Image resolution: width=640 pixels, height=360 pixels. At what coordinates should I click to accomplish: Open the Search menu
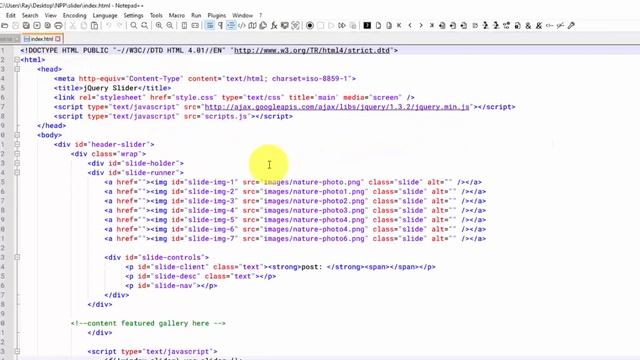30,15
